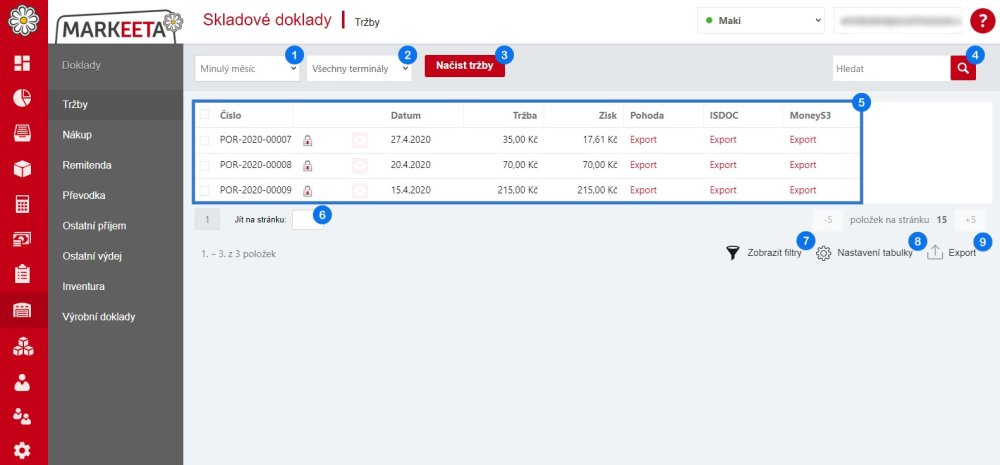
Task: Click the eye icon for POR-2020-00007
Action: pos(360,140)
